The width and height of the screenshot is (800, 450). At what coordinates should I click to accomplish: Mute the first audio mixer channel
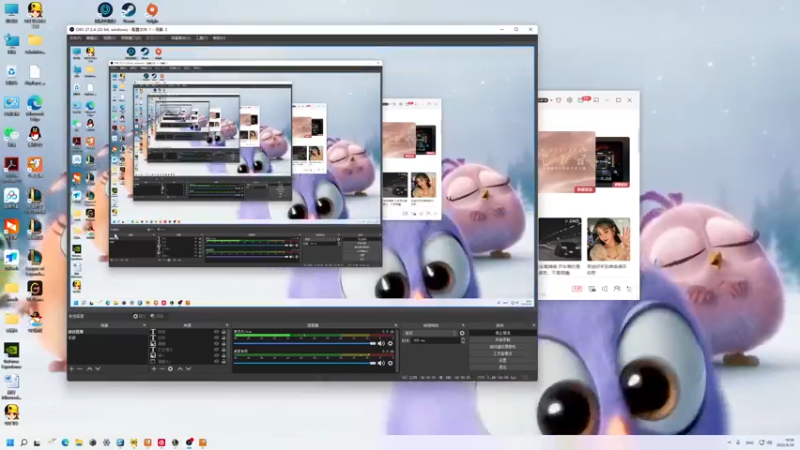(381, 344)
